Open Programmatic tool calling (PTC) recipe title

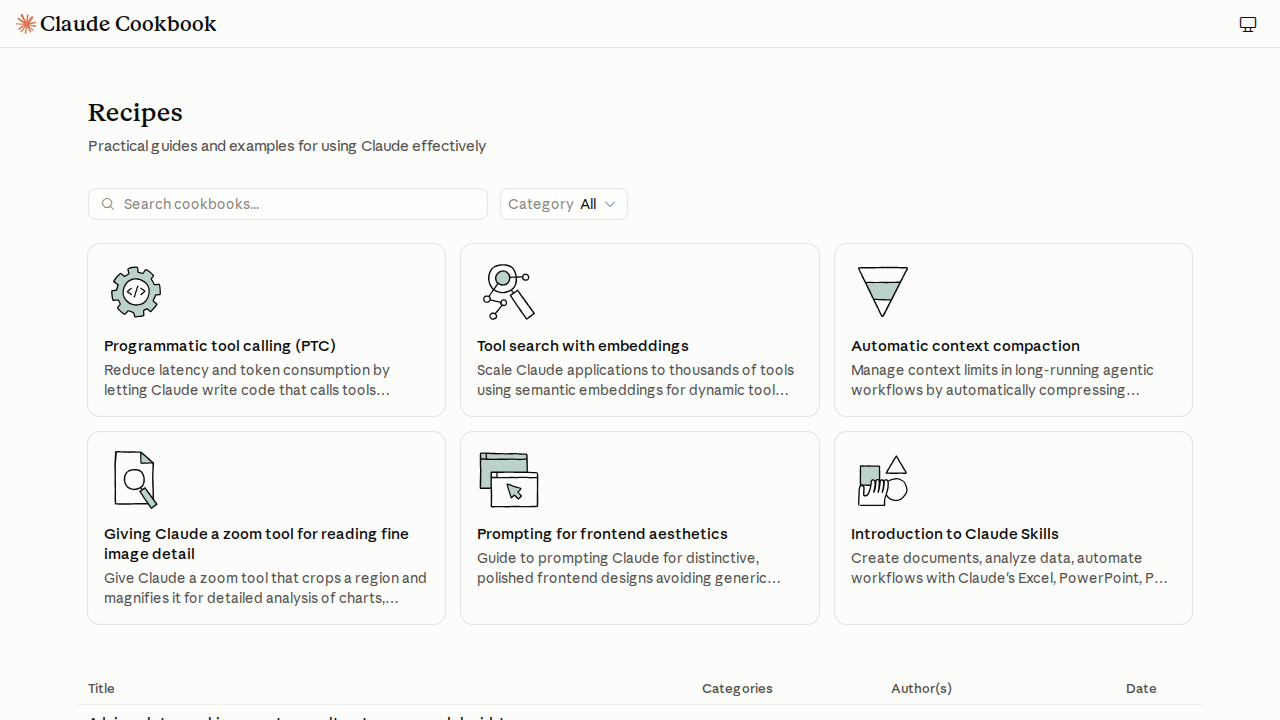[x=220, y=346]
